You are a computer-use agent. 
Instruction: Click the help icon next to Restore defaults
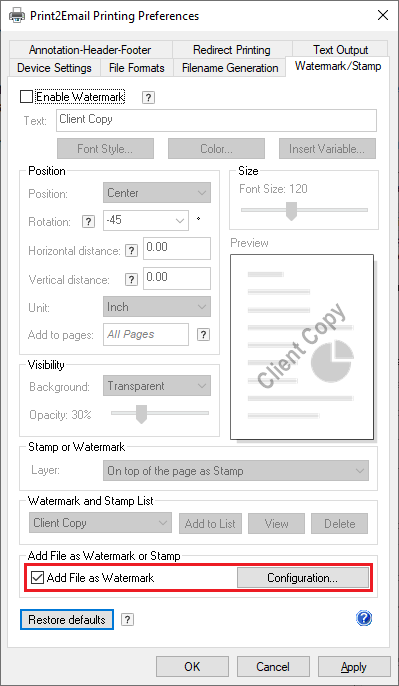(x=127, y=620)
